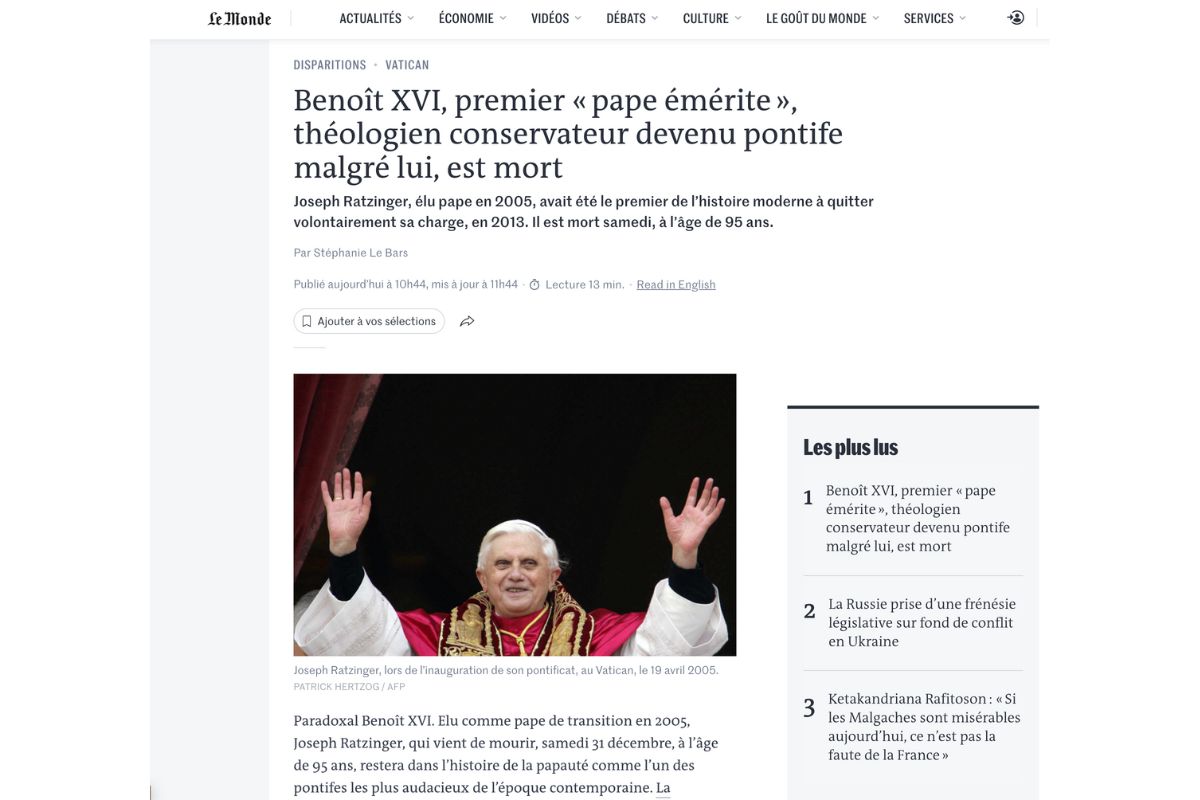Click Ajouter à vos sélections button

click(x=369, y=321)
